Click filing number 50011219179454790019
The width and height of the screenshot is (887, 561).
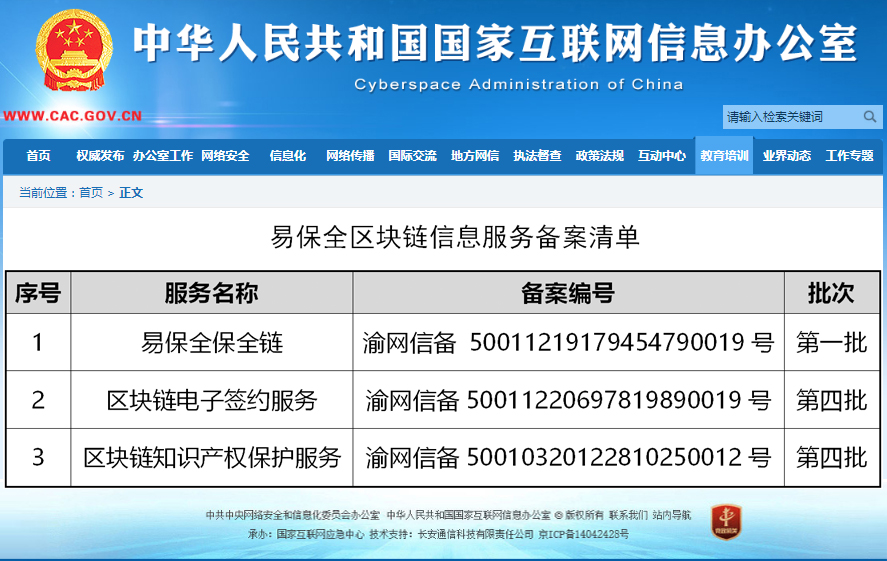click(x=607, y=342)
